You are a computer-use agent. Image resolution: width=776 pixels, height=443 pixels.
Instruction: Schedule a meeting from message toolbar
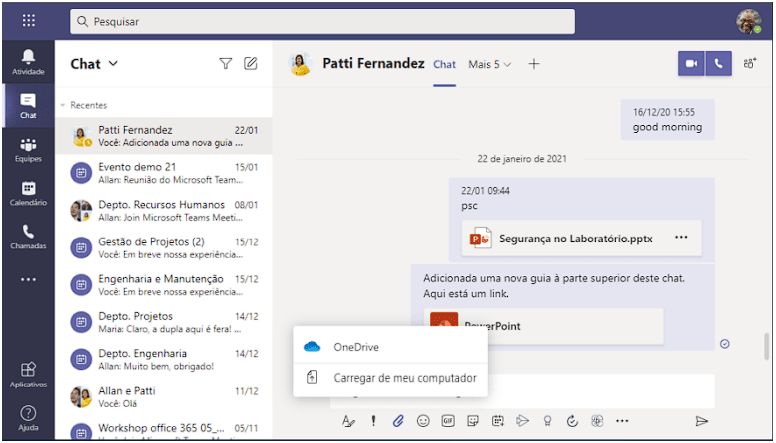pos(498,421)
